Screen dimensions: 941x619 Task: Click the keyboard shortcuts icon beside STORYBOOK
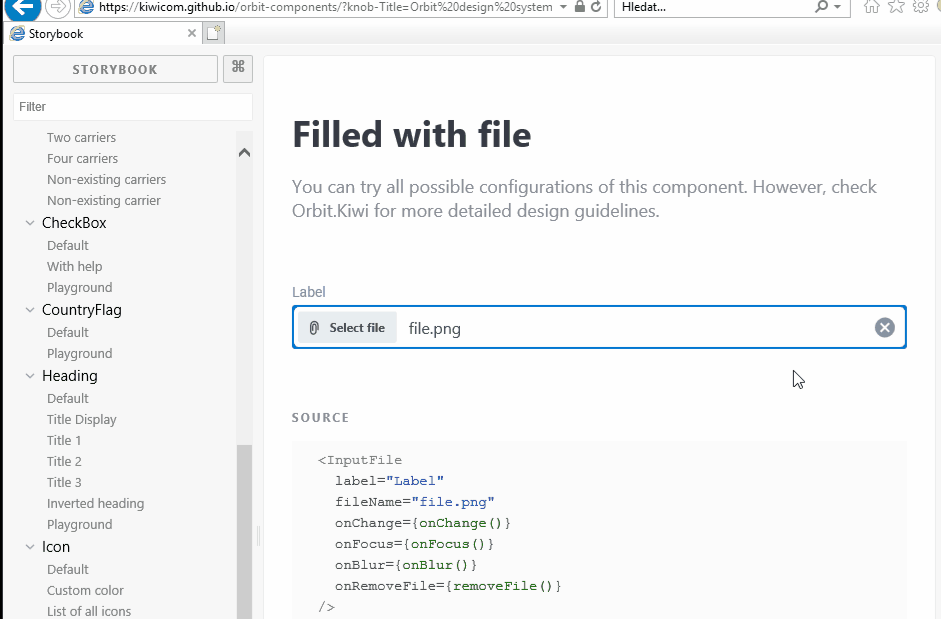click(x=237, y=68)
